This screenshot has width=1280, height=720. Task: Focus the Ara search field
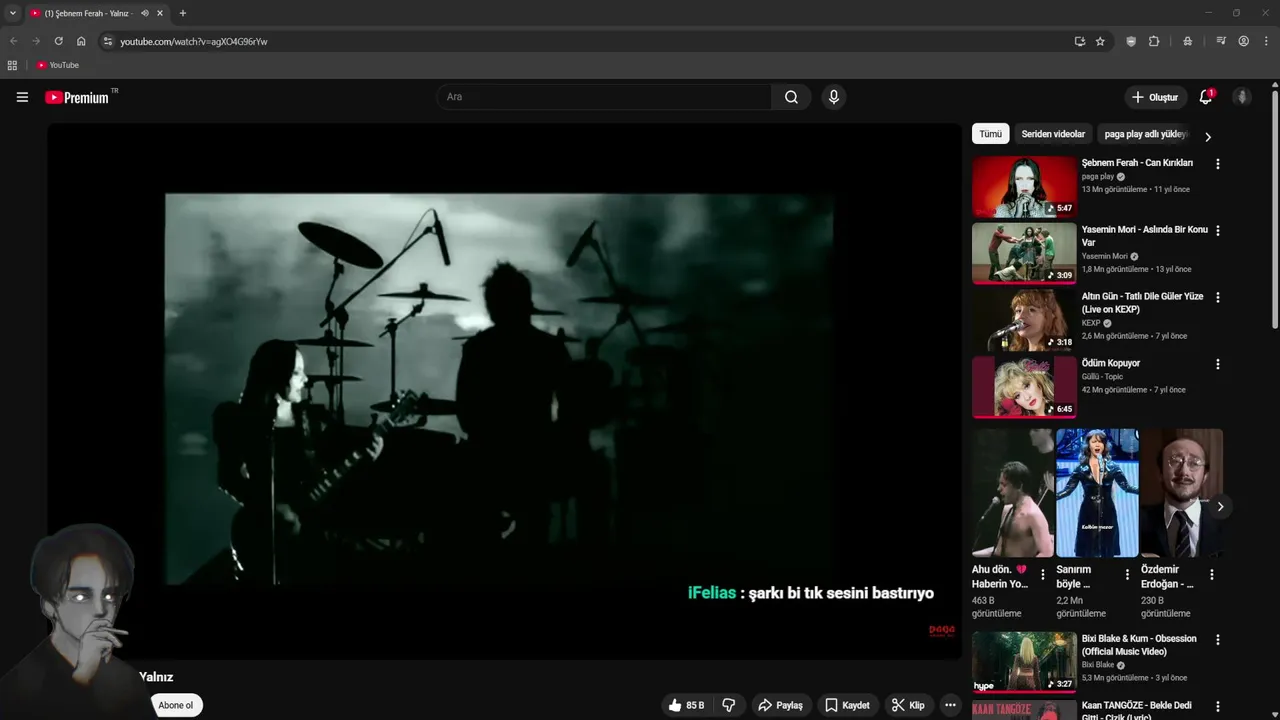[x=604, y=97]
